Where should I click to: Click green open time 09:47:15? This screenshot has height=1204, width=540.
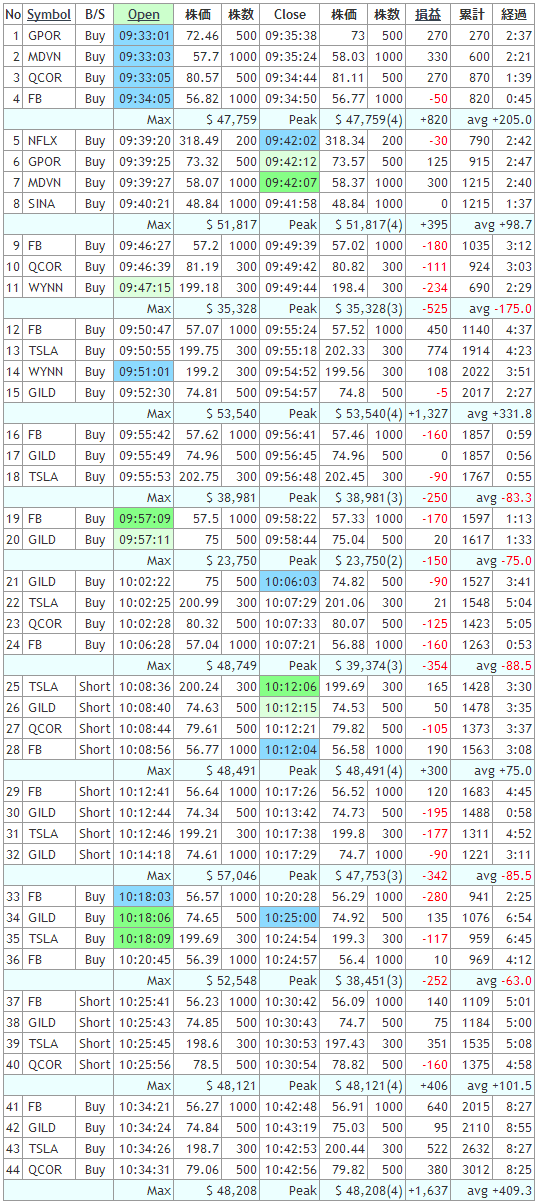(x=144, y=288)
